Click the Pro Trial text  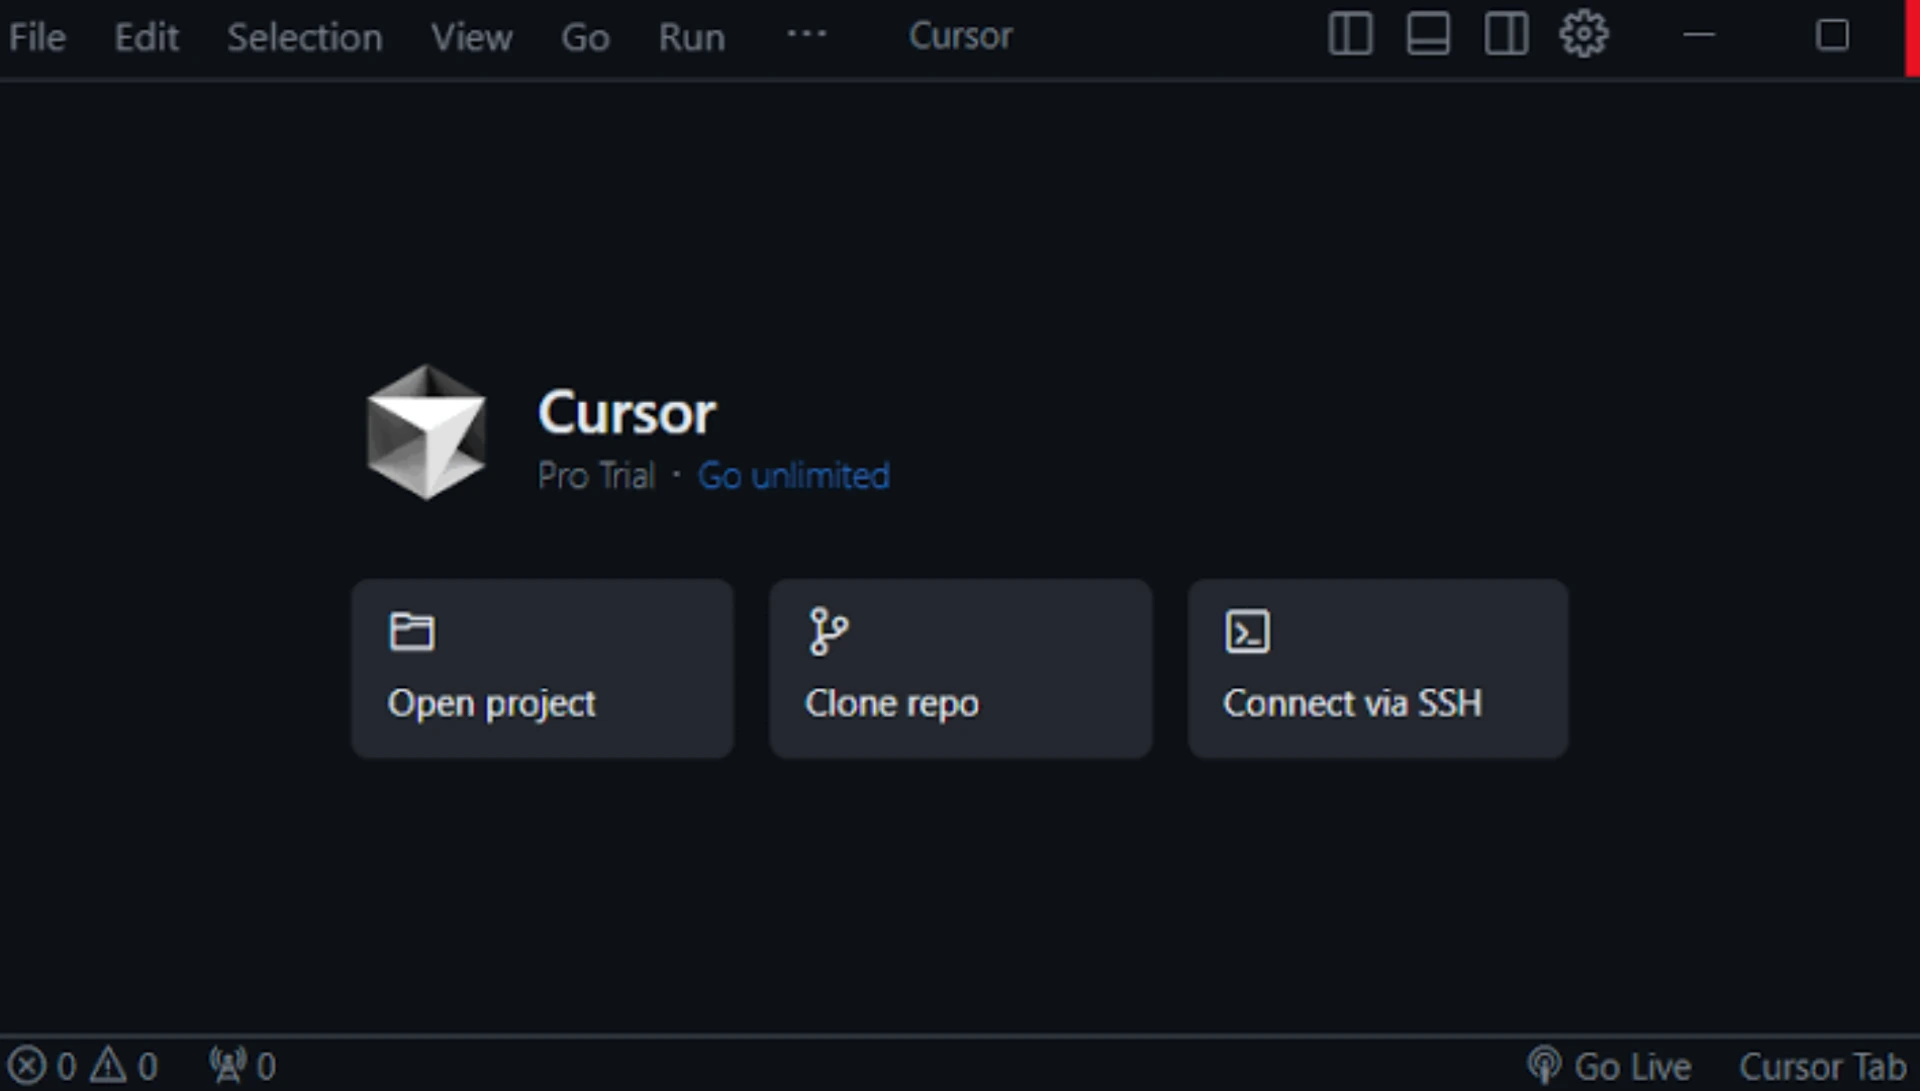596,476
